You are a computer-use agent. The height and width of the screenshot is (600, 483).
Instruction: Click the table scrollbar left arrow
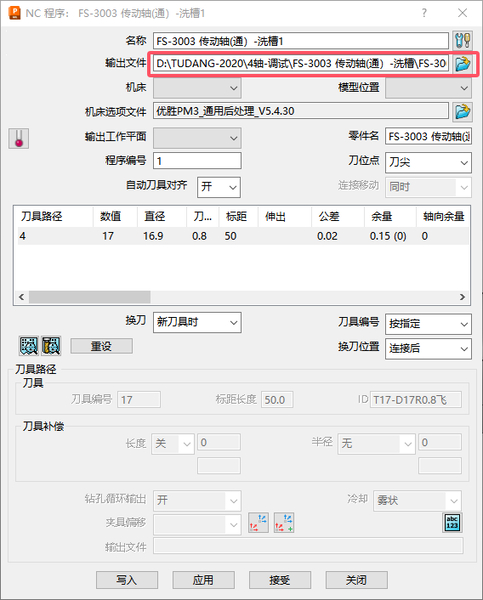[21, 297]
